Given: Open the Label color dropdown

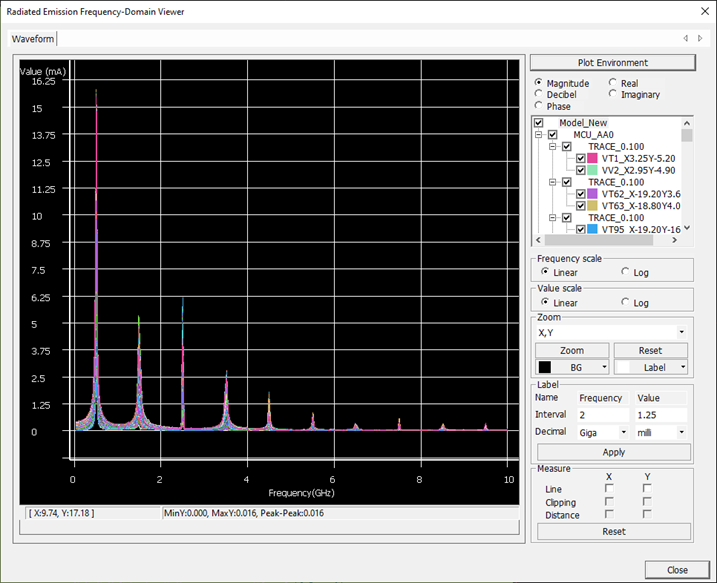Looking at the screenshot, I should [681, 367].
